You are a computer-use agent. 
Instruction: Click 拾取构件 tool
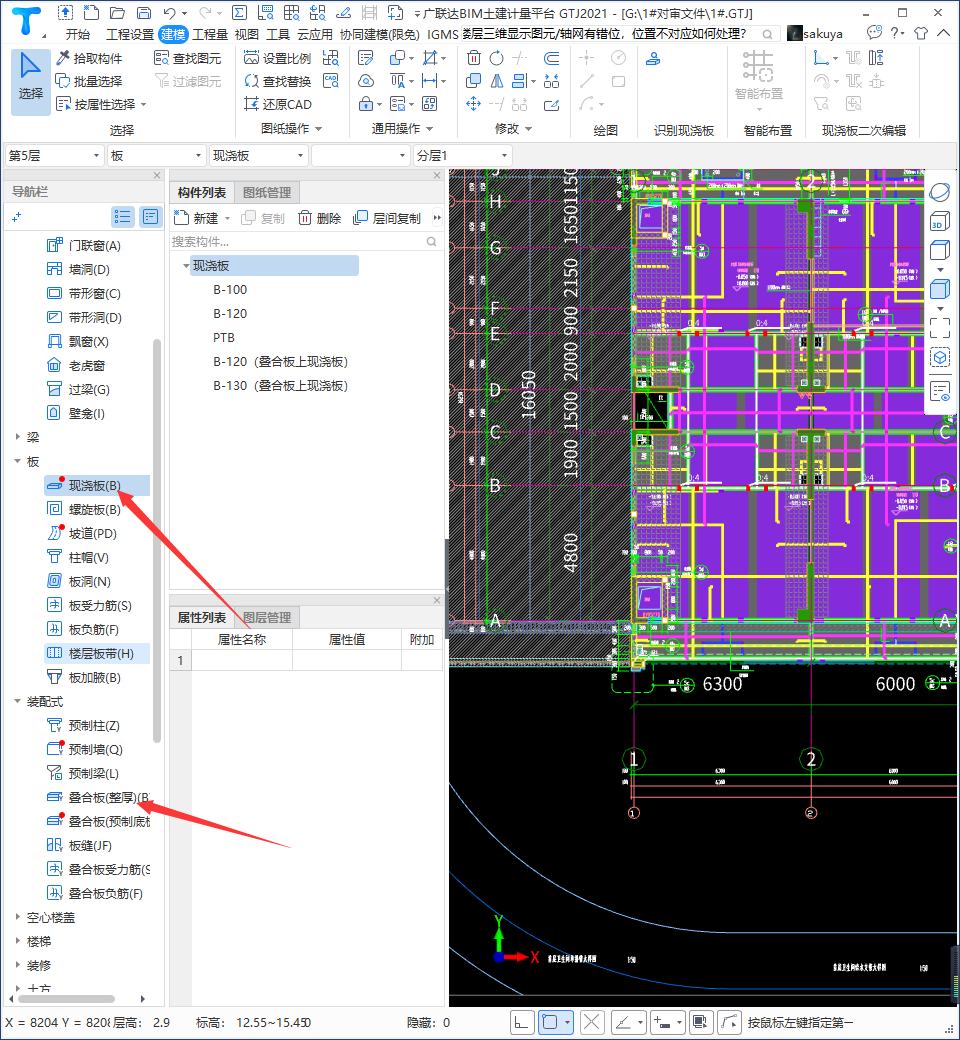pyautogui.click(x=90, y=58)
